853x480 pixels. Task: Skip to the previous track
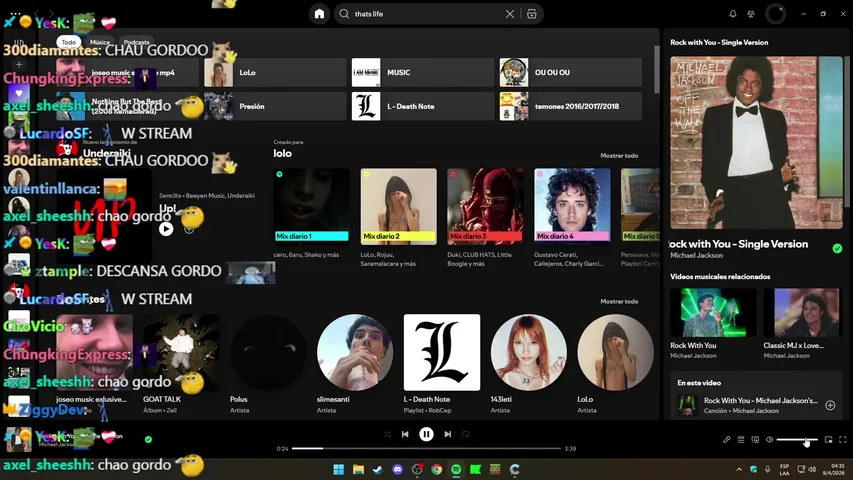[x=405, y=434]
